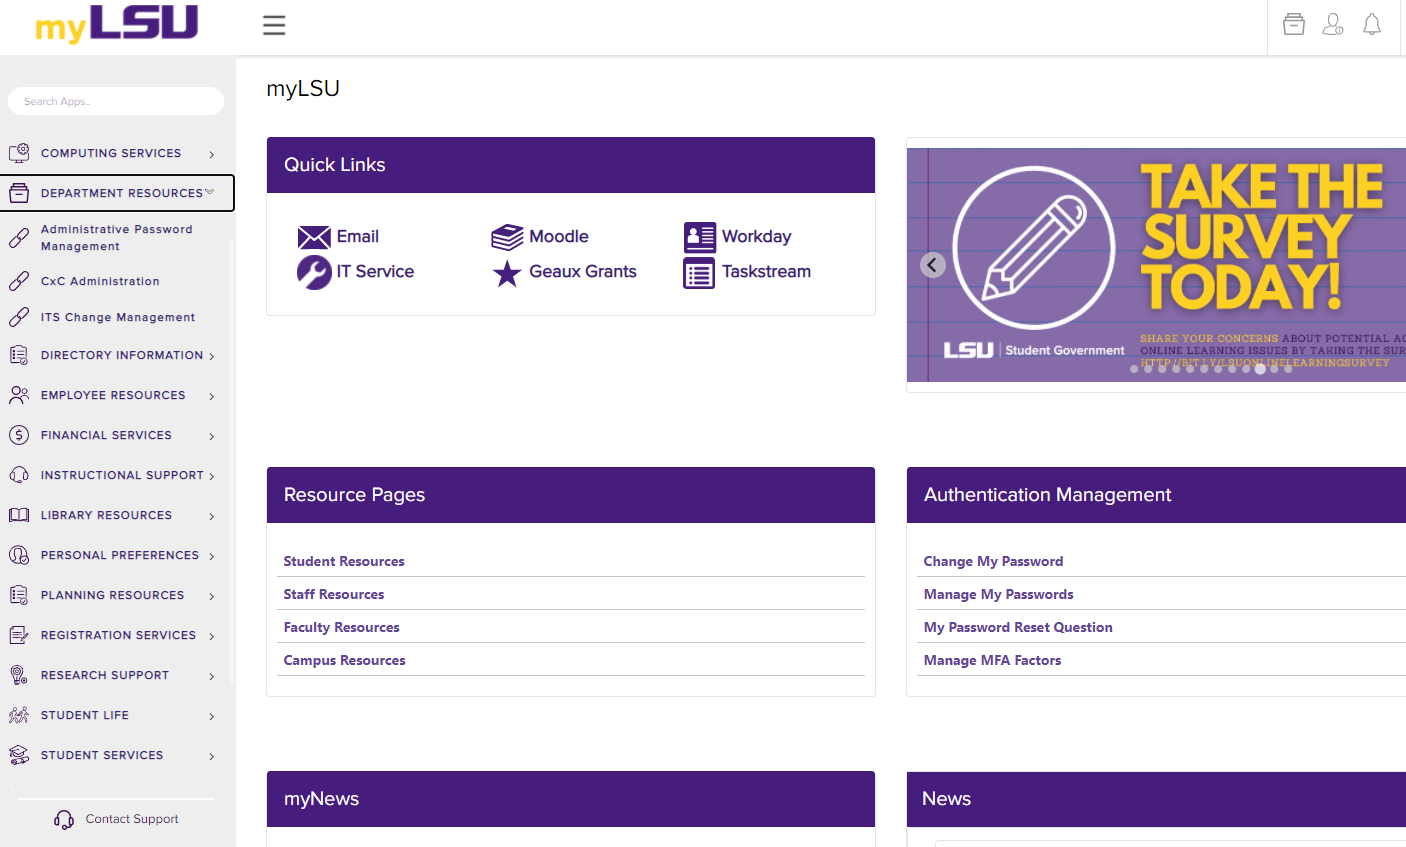Click the user profile icon

1332,24
